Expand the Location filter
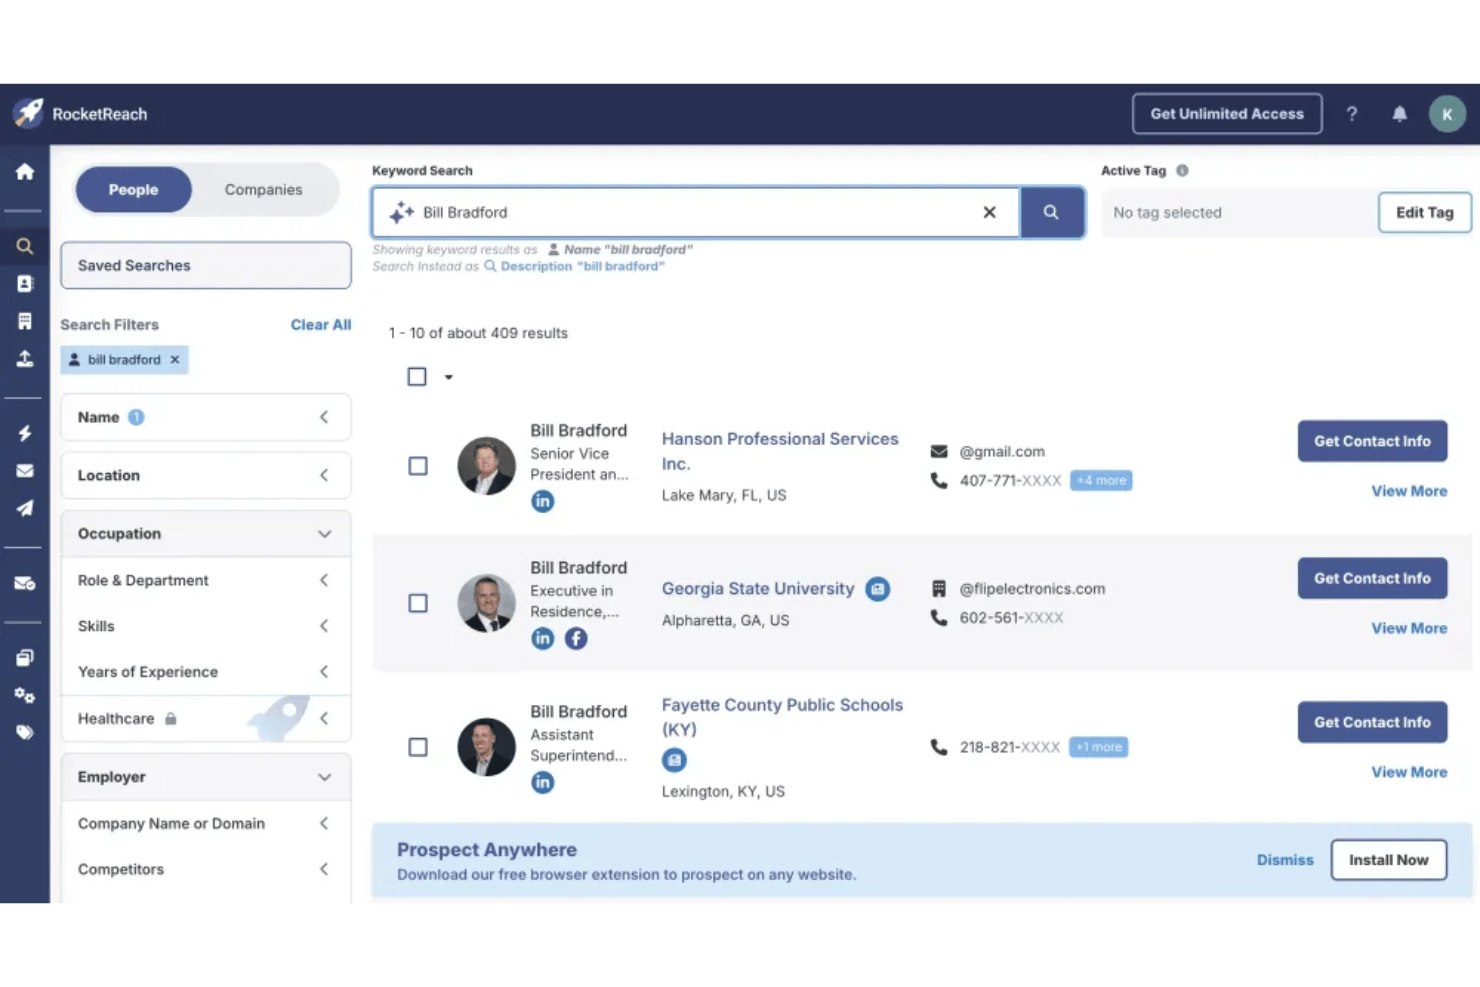The width and height of the screenshot is (1480, 987). (x=206, y=475)
